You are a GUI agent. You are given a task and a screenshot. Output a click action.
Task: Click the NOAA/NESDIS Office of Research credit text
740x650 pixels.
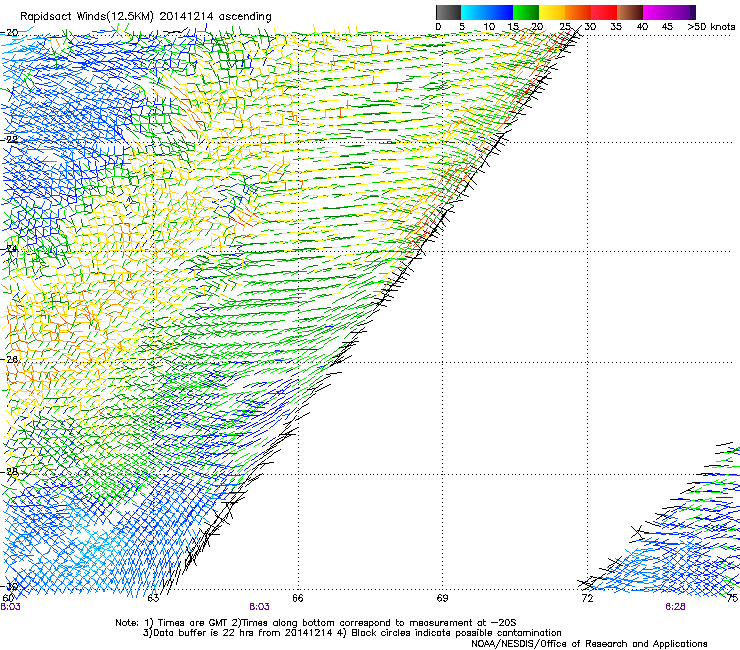click(589, 644)
